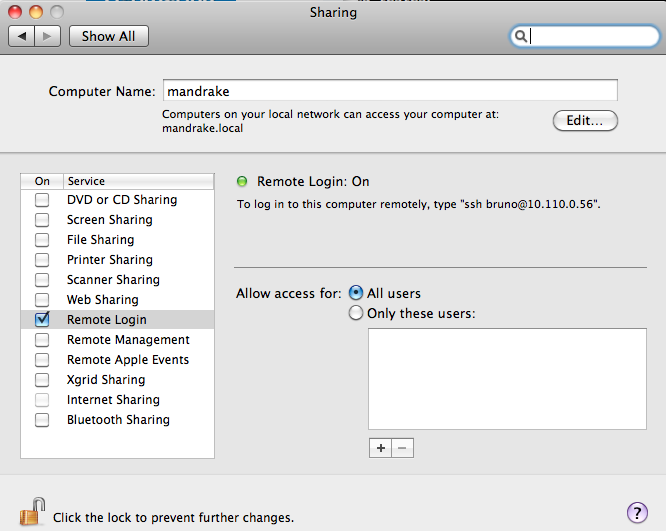Select Remote Management in the service list

pyautogui.click(x=128, y=340)
